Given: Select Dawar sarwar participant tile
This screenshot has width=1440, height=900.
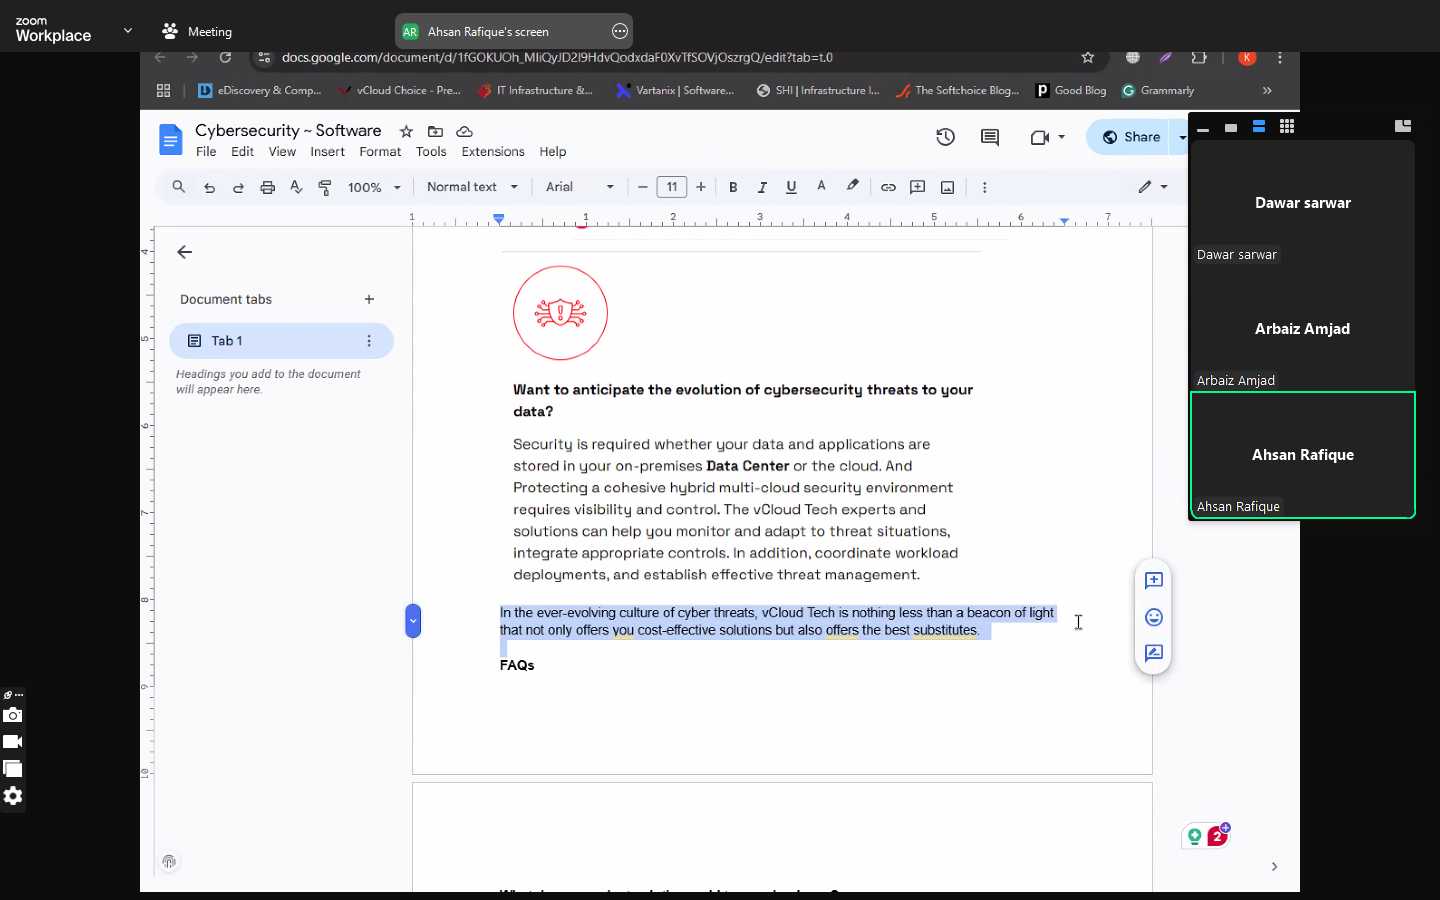Looking at the screenshot, I should 1303,203.
